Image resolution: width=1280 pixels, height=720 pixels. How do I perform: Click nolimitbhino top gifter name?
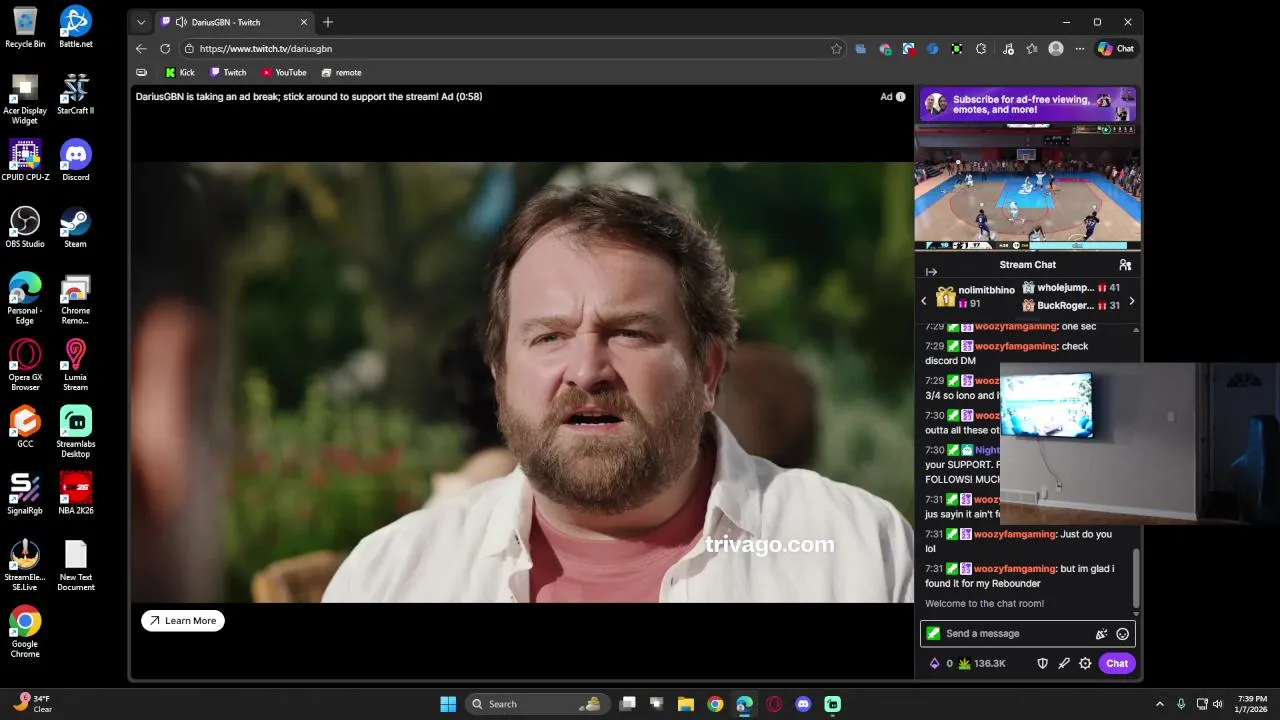coord(986,290)
